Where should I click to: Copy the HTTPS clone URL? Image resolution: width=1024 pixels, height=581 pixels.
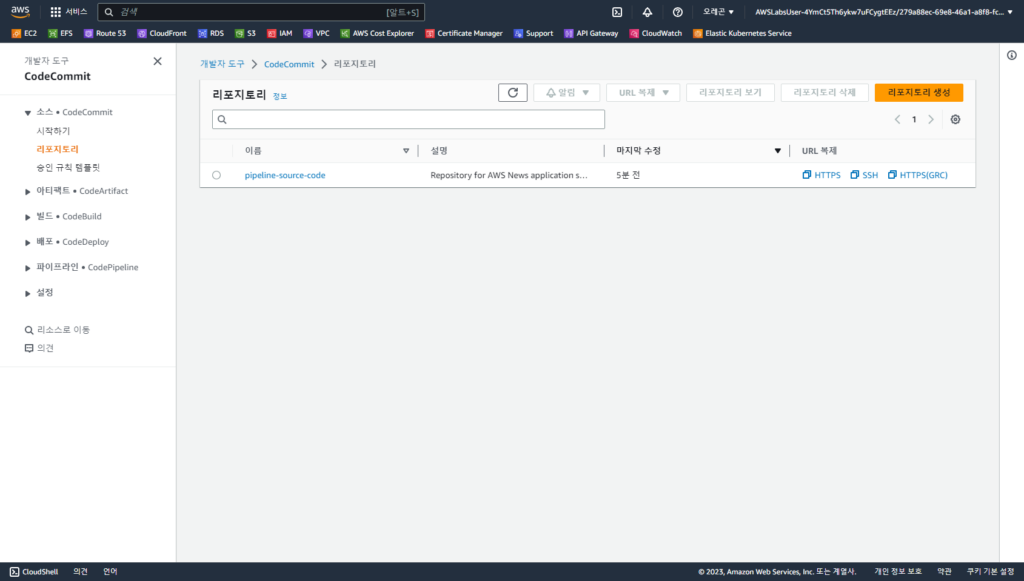pos(822,175)
